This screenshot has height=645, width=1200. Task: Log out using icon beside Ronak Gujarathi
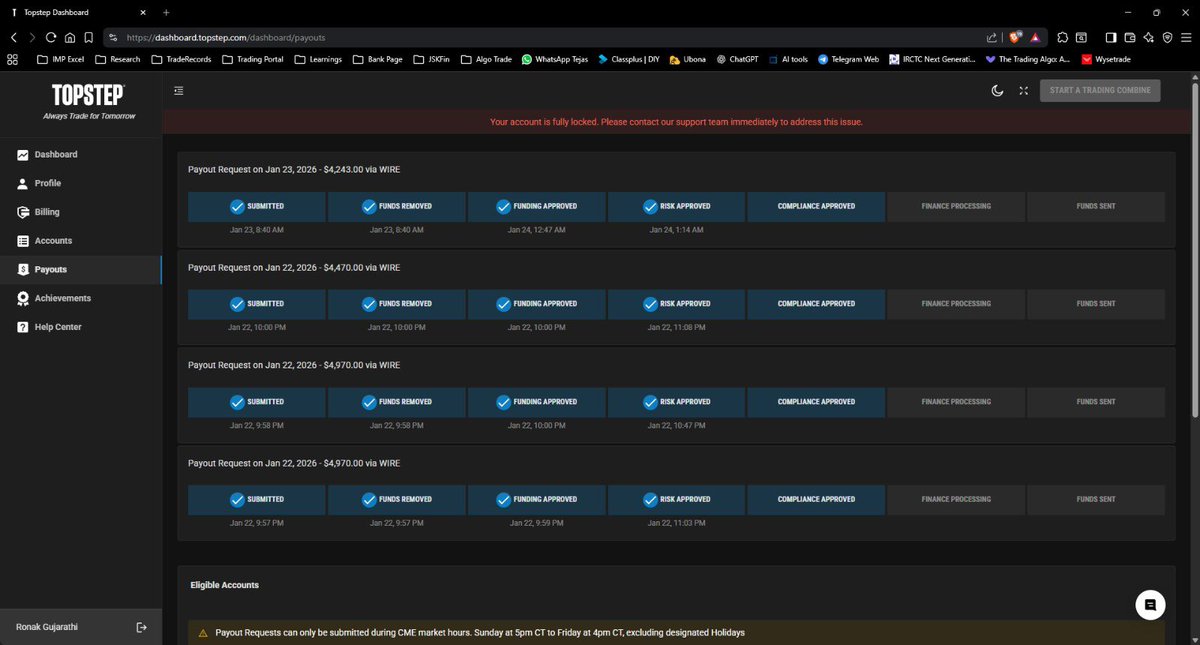tap(141, 627)
